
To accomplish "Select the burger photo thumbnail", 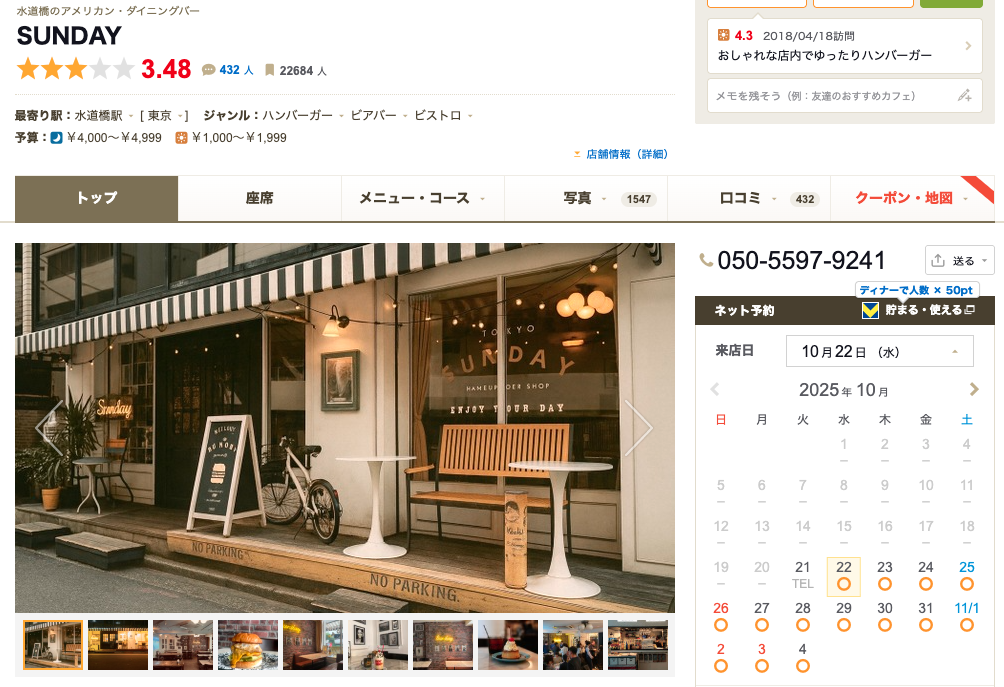I will (248, 645).
